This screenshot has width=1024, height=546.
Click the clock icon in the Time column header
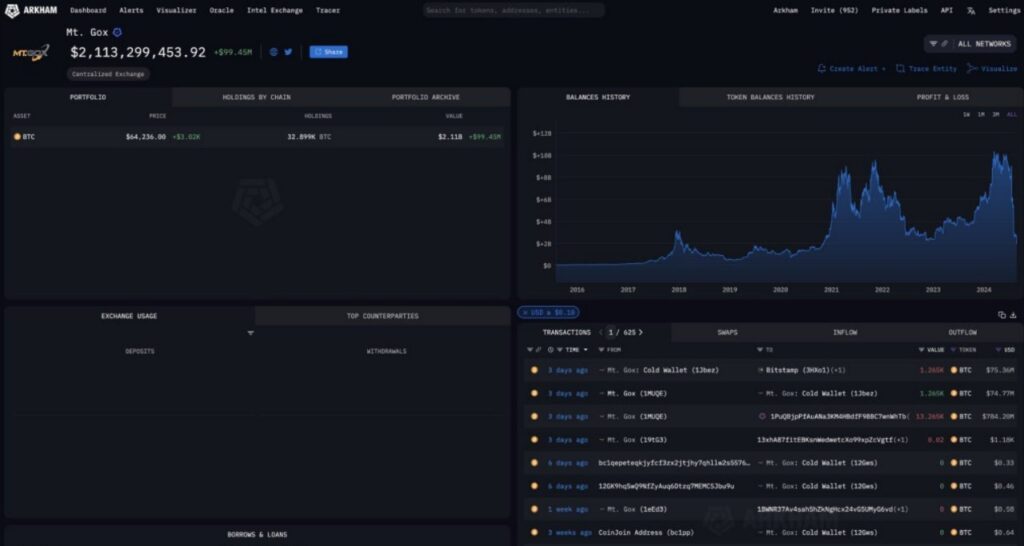(551, 350)
